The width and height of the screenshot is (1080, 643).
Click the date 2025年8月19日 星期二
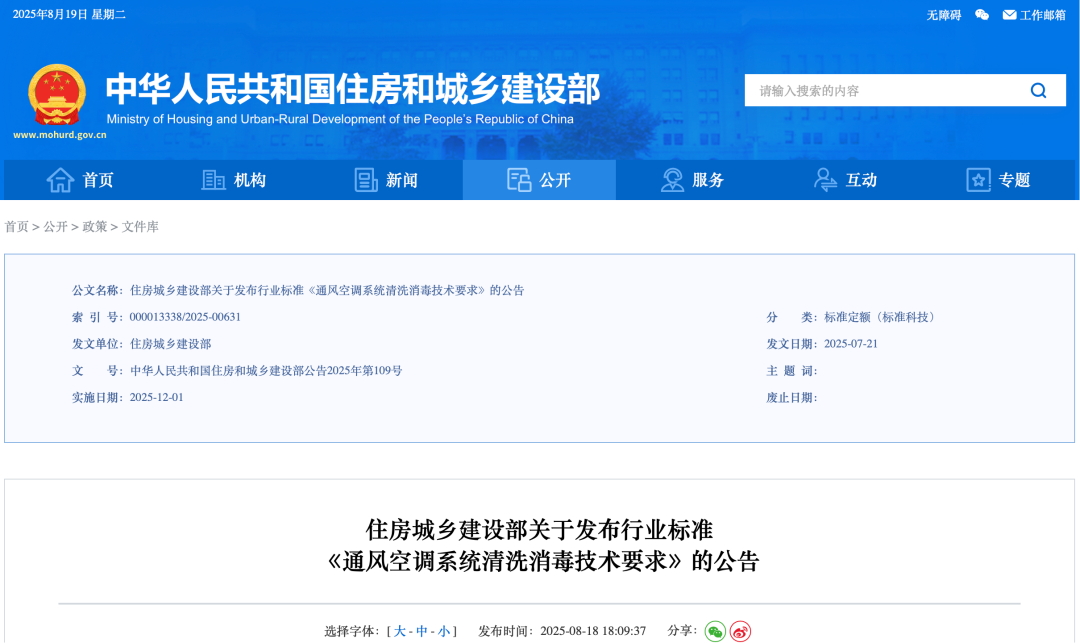69,14
